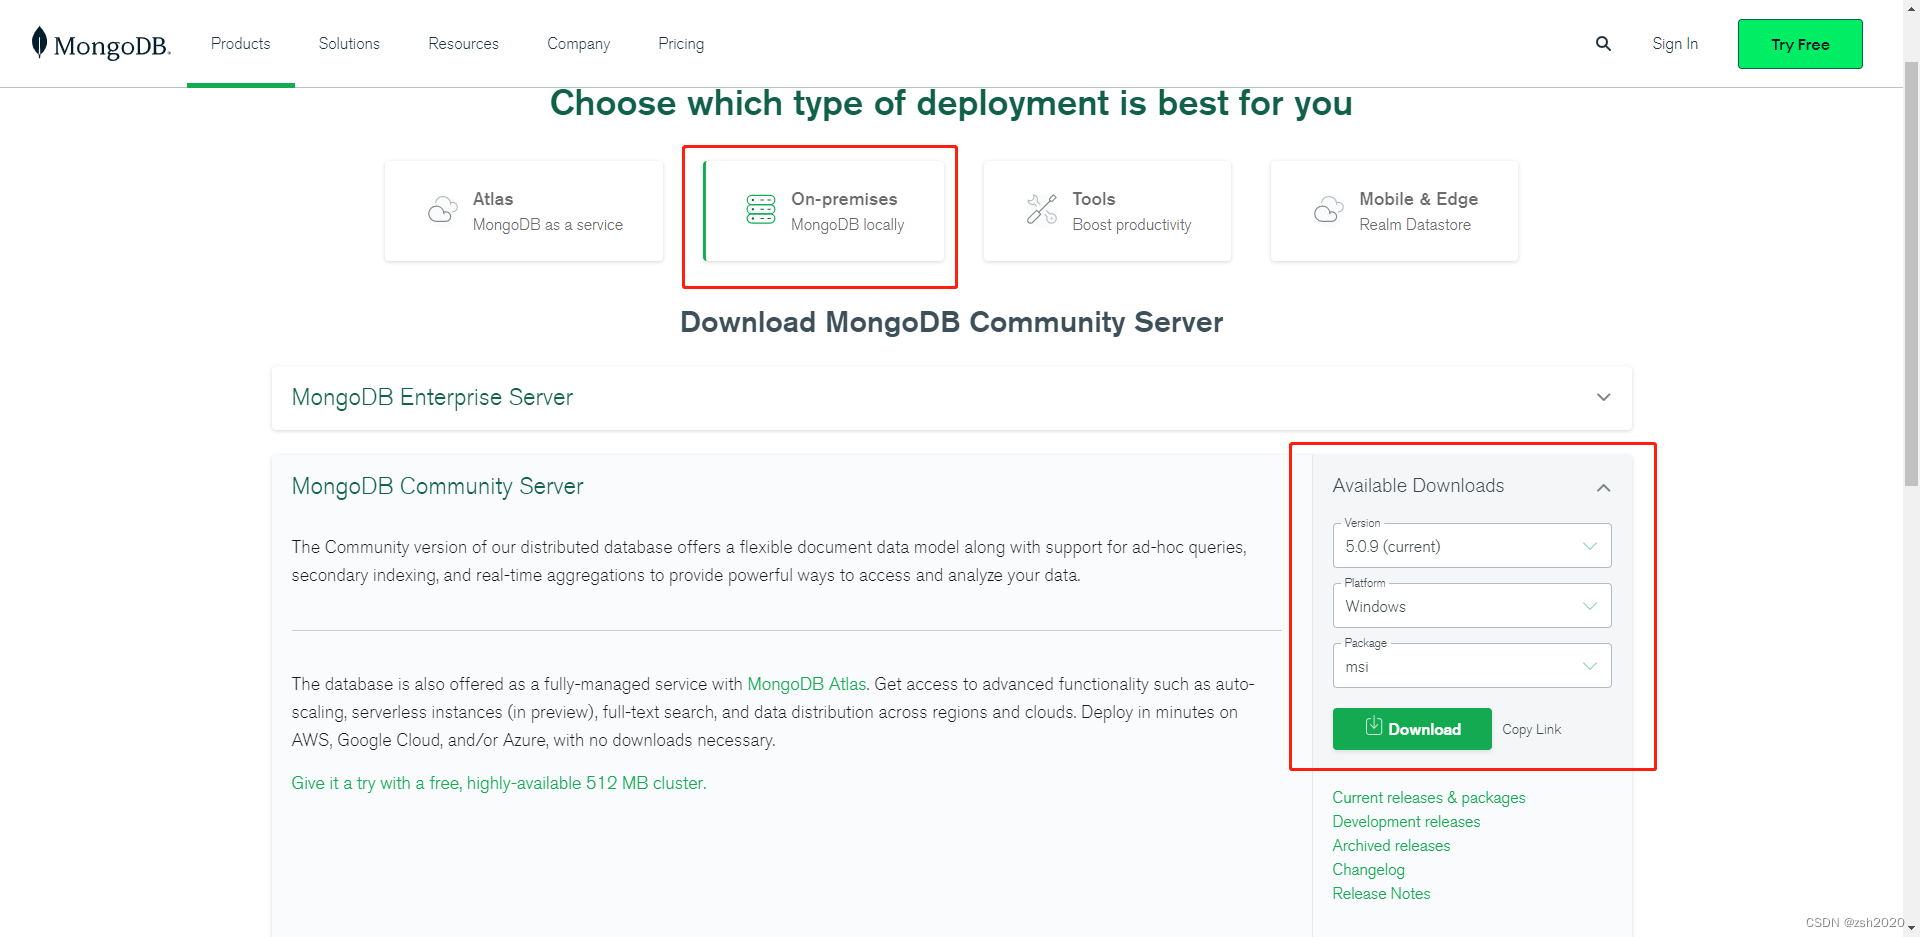Viewport: 1920px width, 937px height.
Task: Open Archived releases link
Action: [x=1391, y=845]
